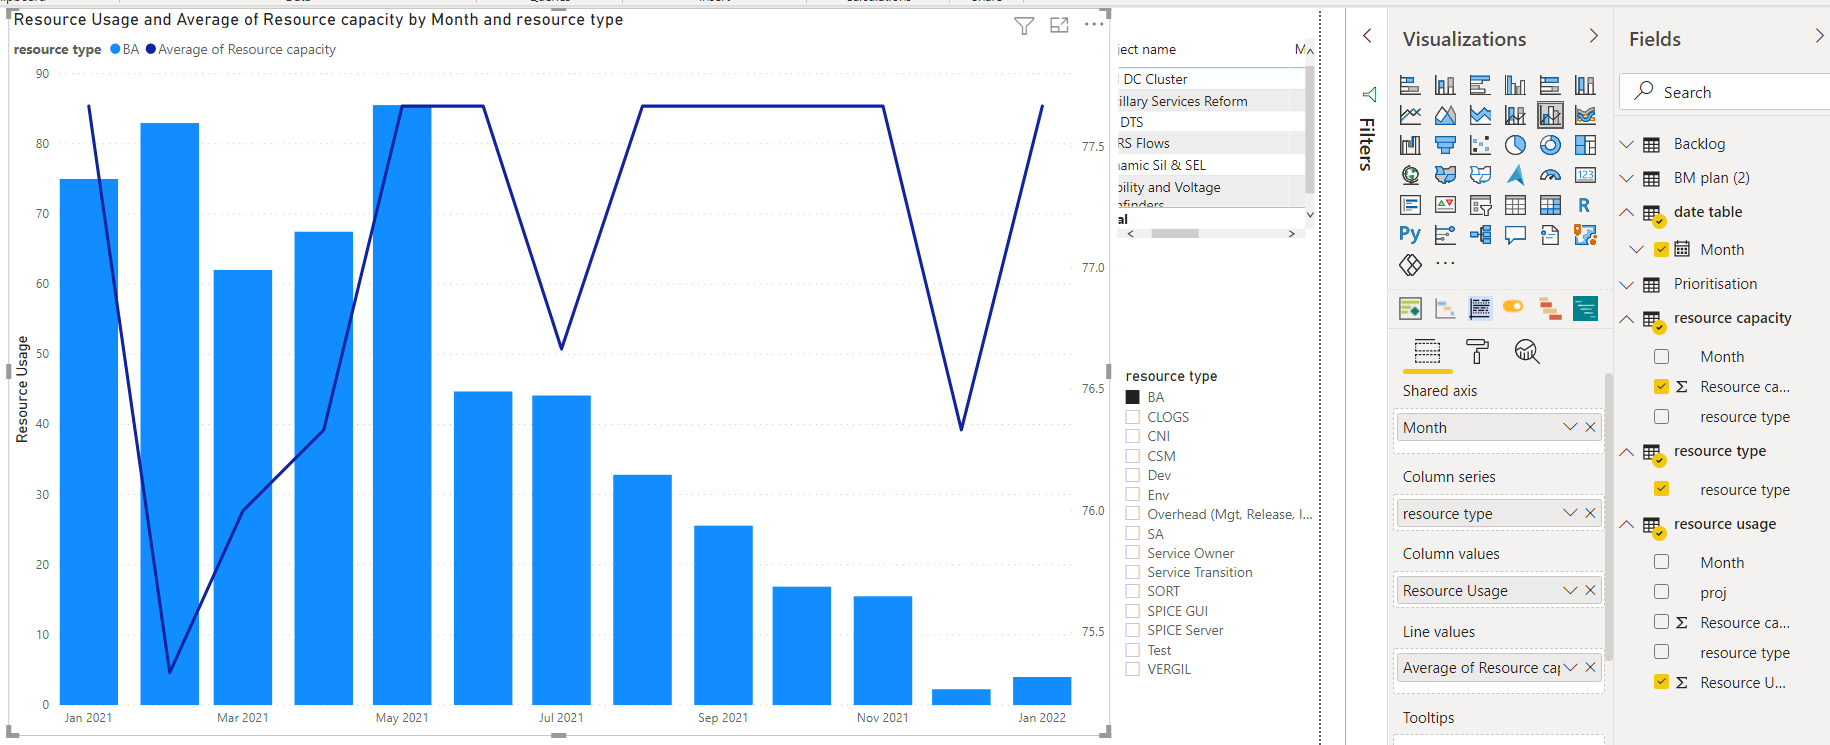Pick the ribbon chart visualization

pos(1585,115)
